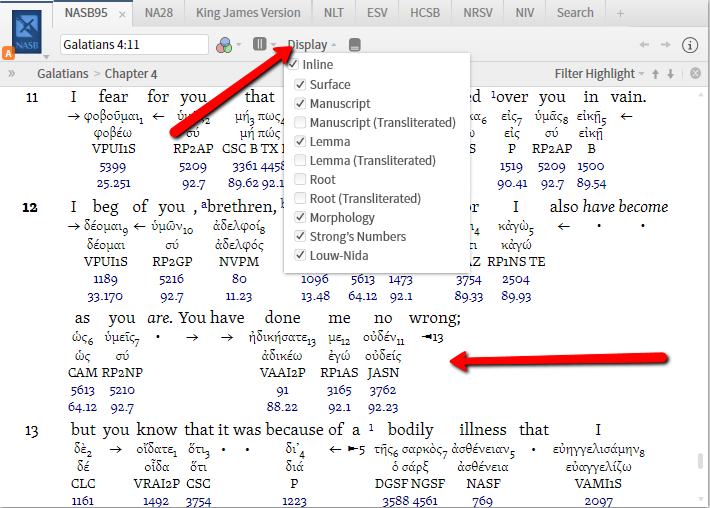The width and height of the screenshot is (710, 508).
Task: Select the NASB95 tab
Action: (86, 13)
